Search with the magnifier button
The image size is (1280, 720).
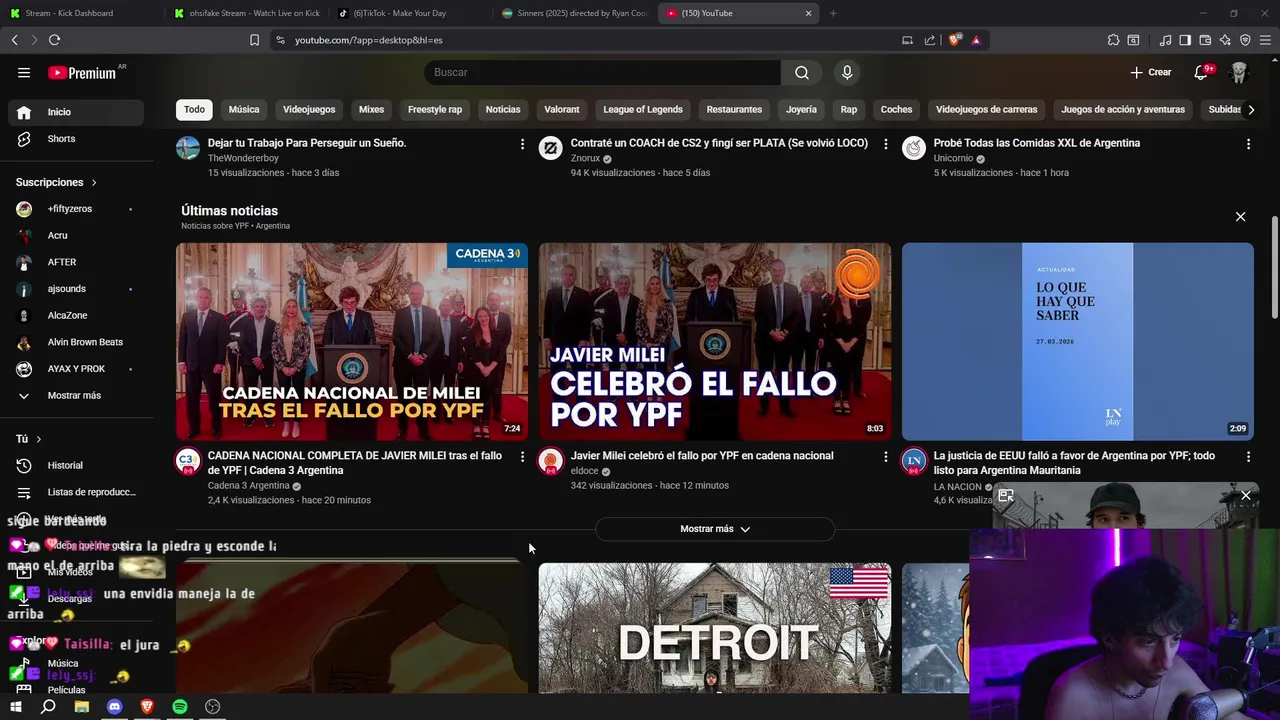(x=802, y=72)
